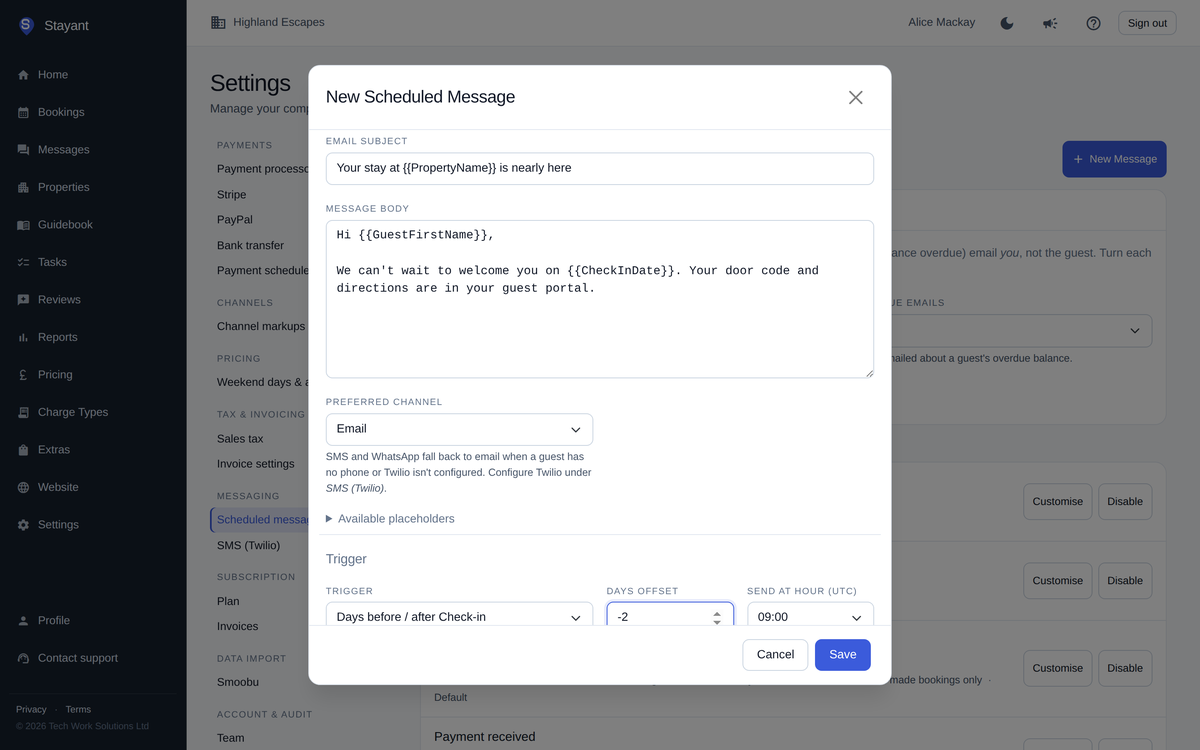This screenshot has height=750, width=1200.
Task: Select Bank transfer in settings menu
Action: coord(250,246)
